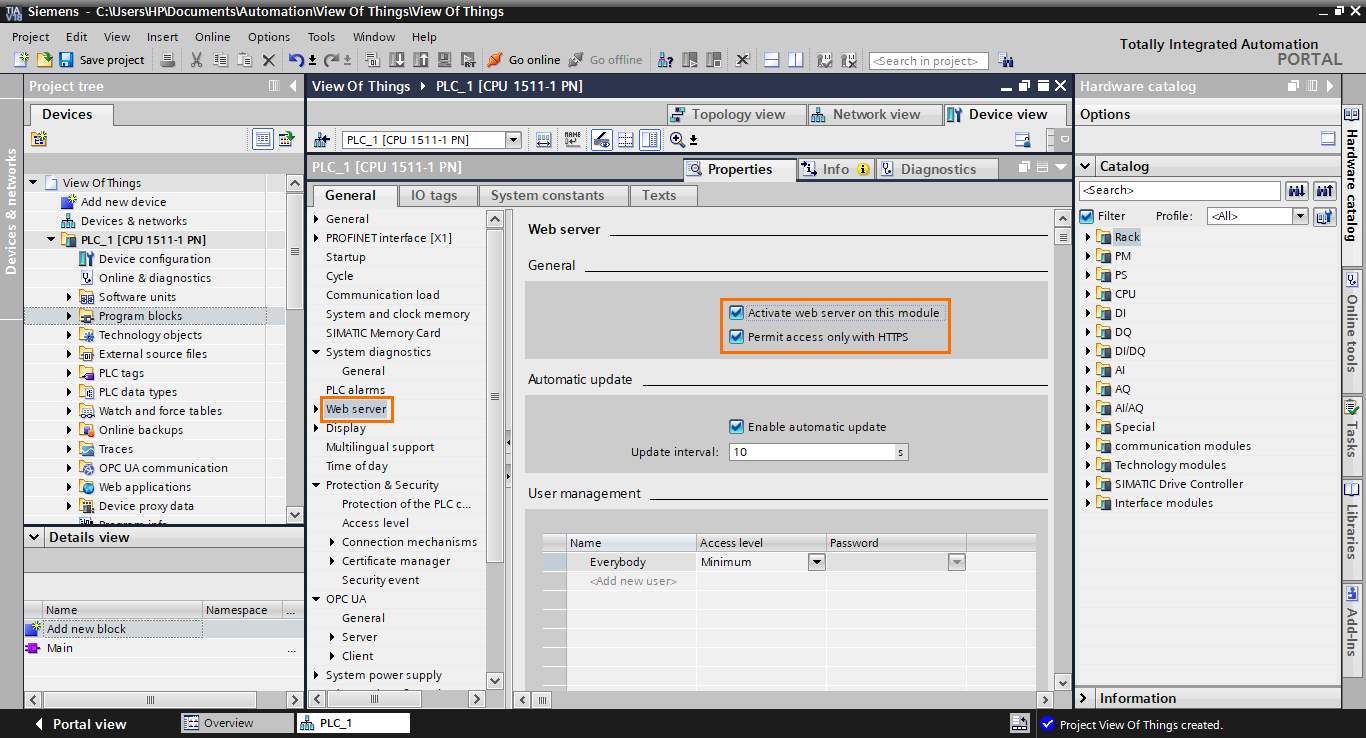Image resolution: width=1366 pixels, height=738 pixels.
Task: Click the Open project icon
Action: [x=43, y=60]
